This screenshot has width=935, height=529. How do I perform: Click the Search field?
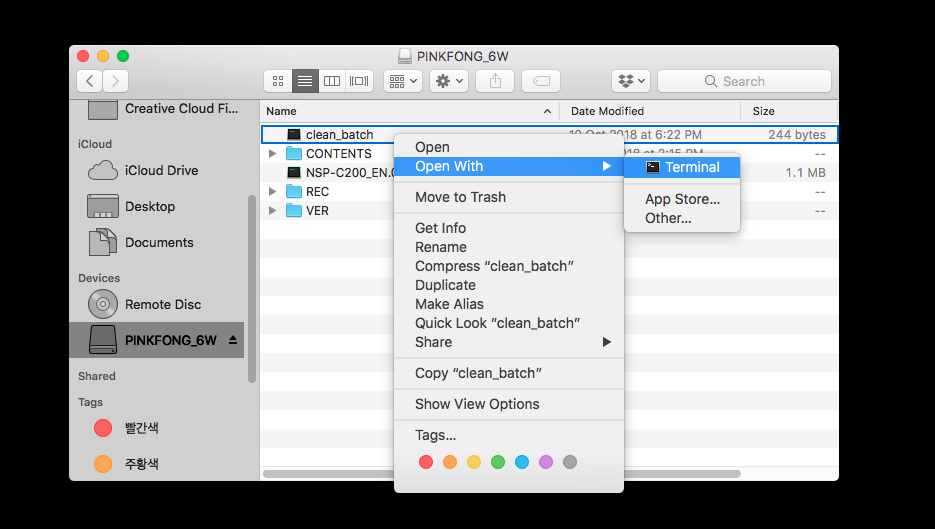click(x=744, y=81)
